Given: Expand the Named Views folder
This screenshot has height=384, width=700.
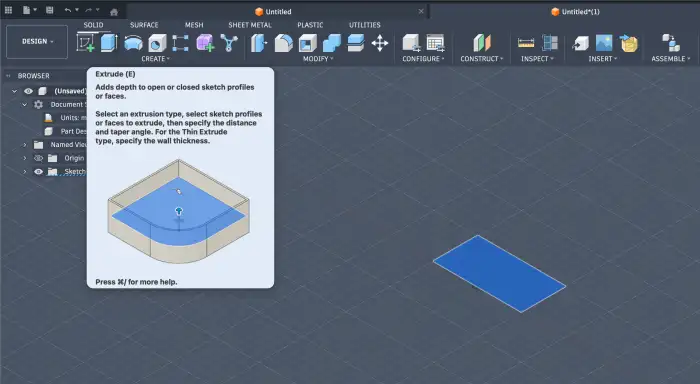Looking at the screenshot, I should [25, 145].
